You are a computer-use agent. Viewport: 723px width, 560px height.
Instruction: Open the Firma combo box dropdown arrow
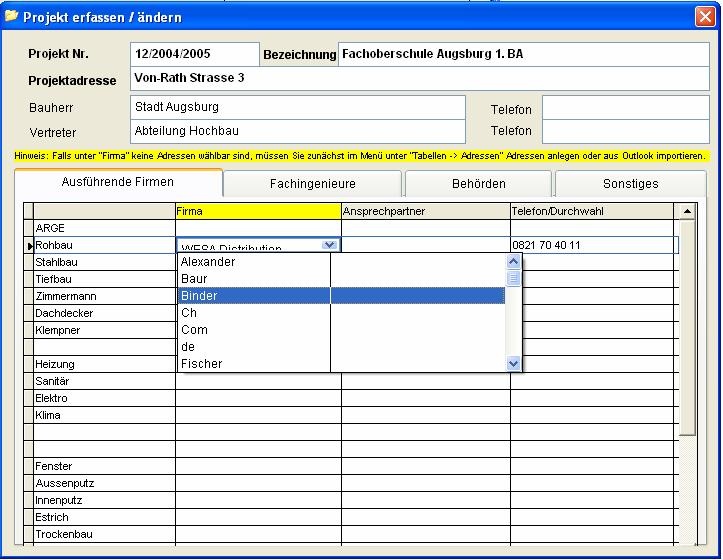pyautogui.click(x=329, y=245)
